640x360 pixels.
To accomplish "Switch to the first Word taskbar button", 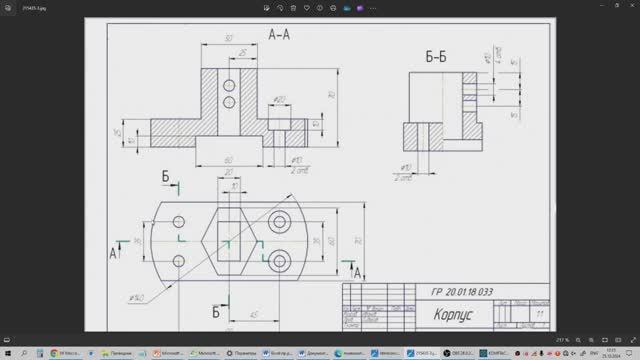I will coord(278,353).
